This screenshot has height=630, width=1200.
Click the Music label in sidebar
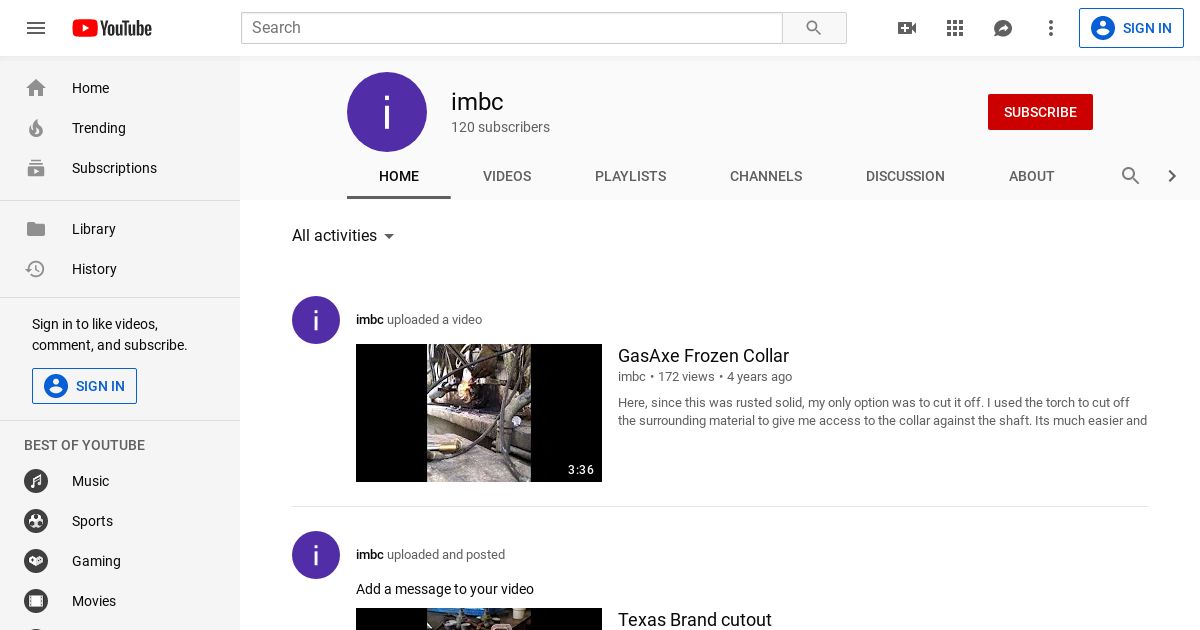tap(90, 481)
